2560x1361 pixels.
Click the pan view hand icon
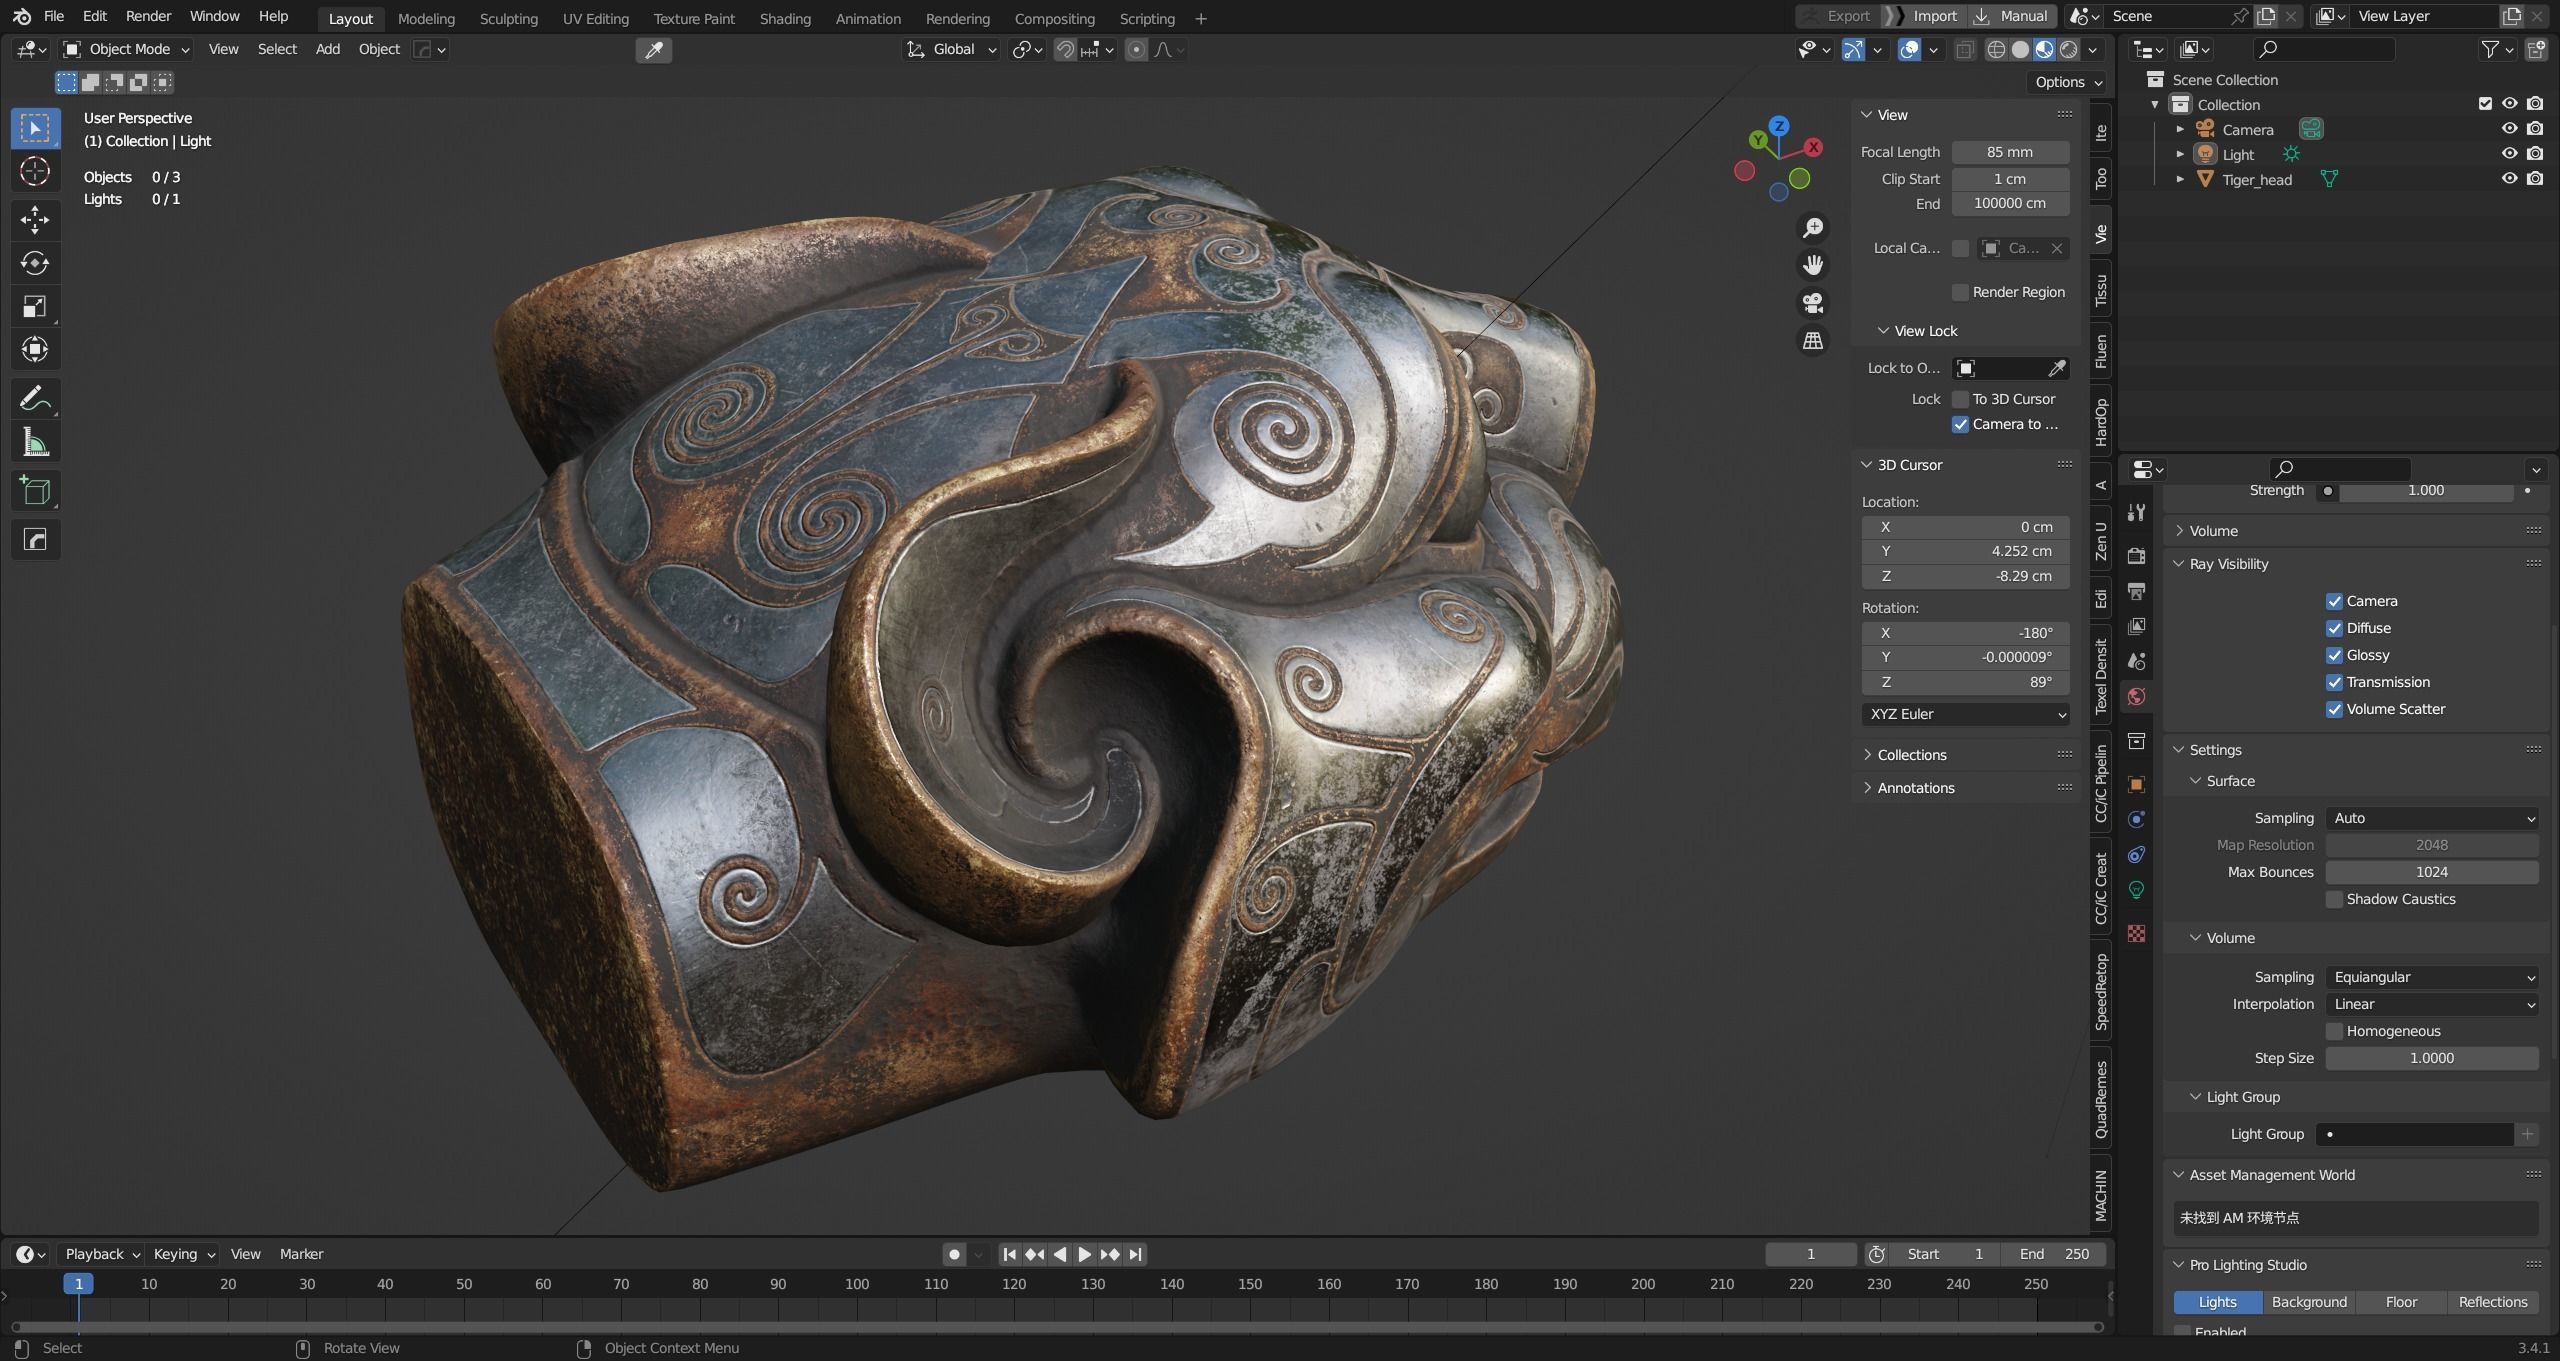(x=1812, y=265)
